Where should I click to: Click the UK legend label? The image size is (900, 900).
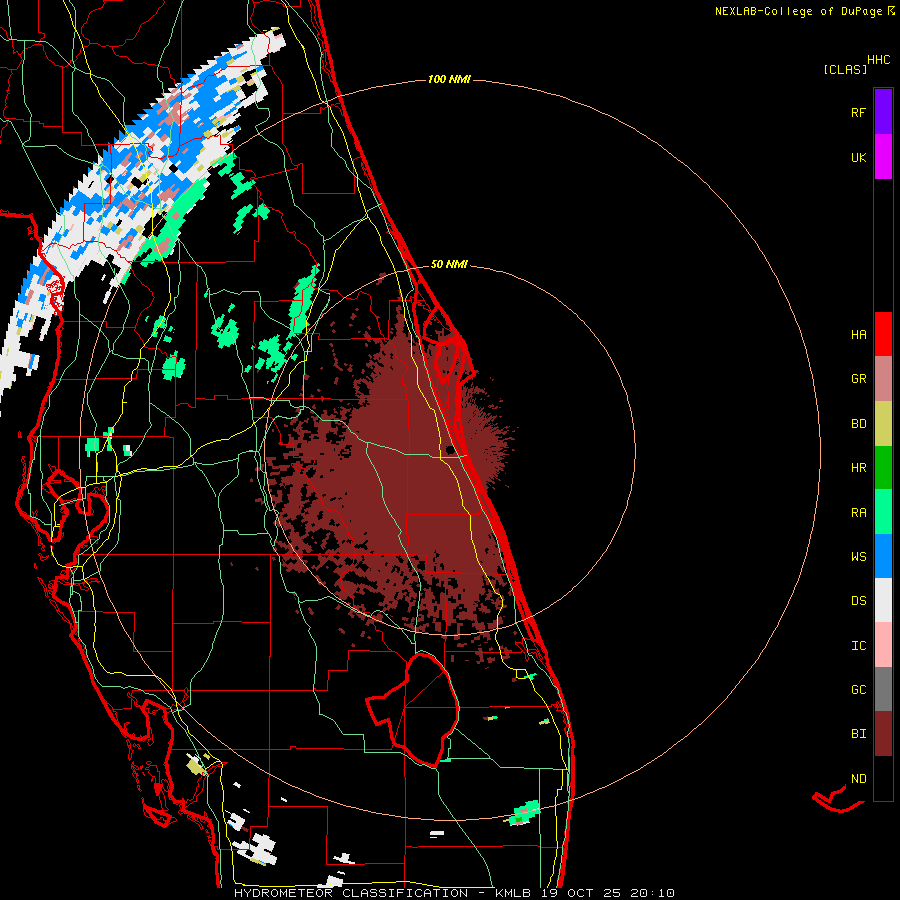click(x=858, y=158)
